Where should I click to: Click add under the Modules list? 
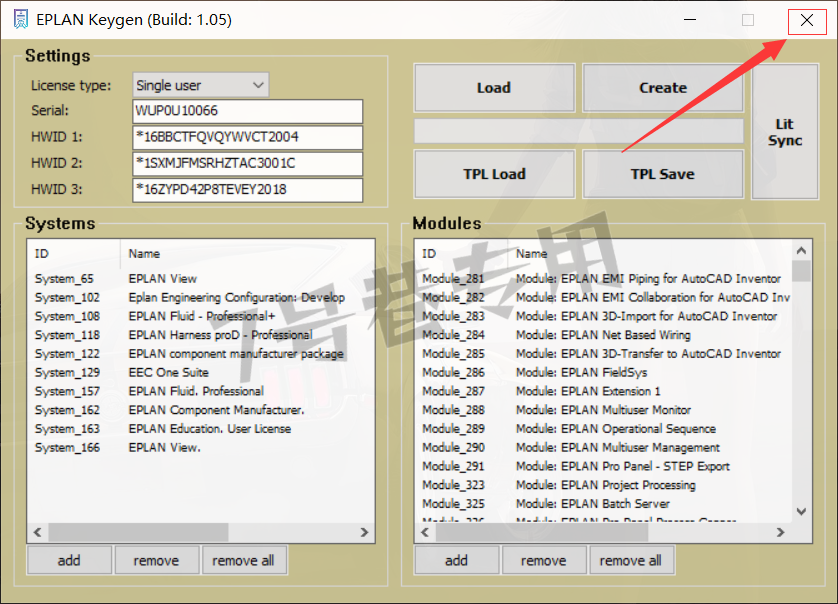click(457, 560)
